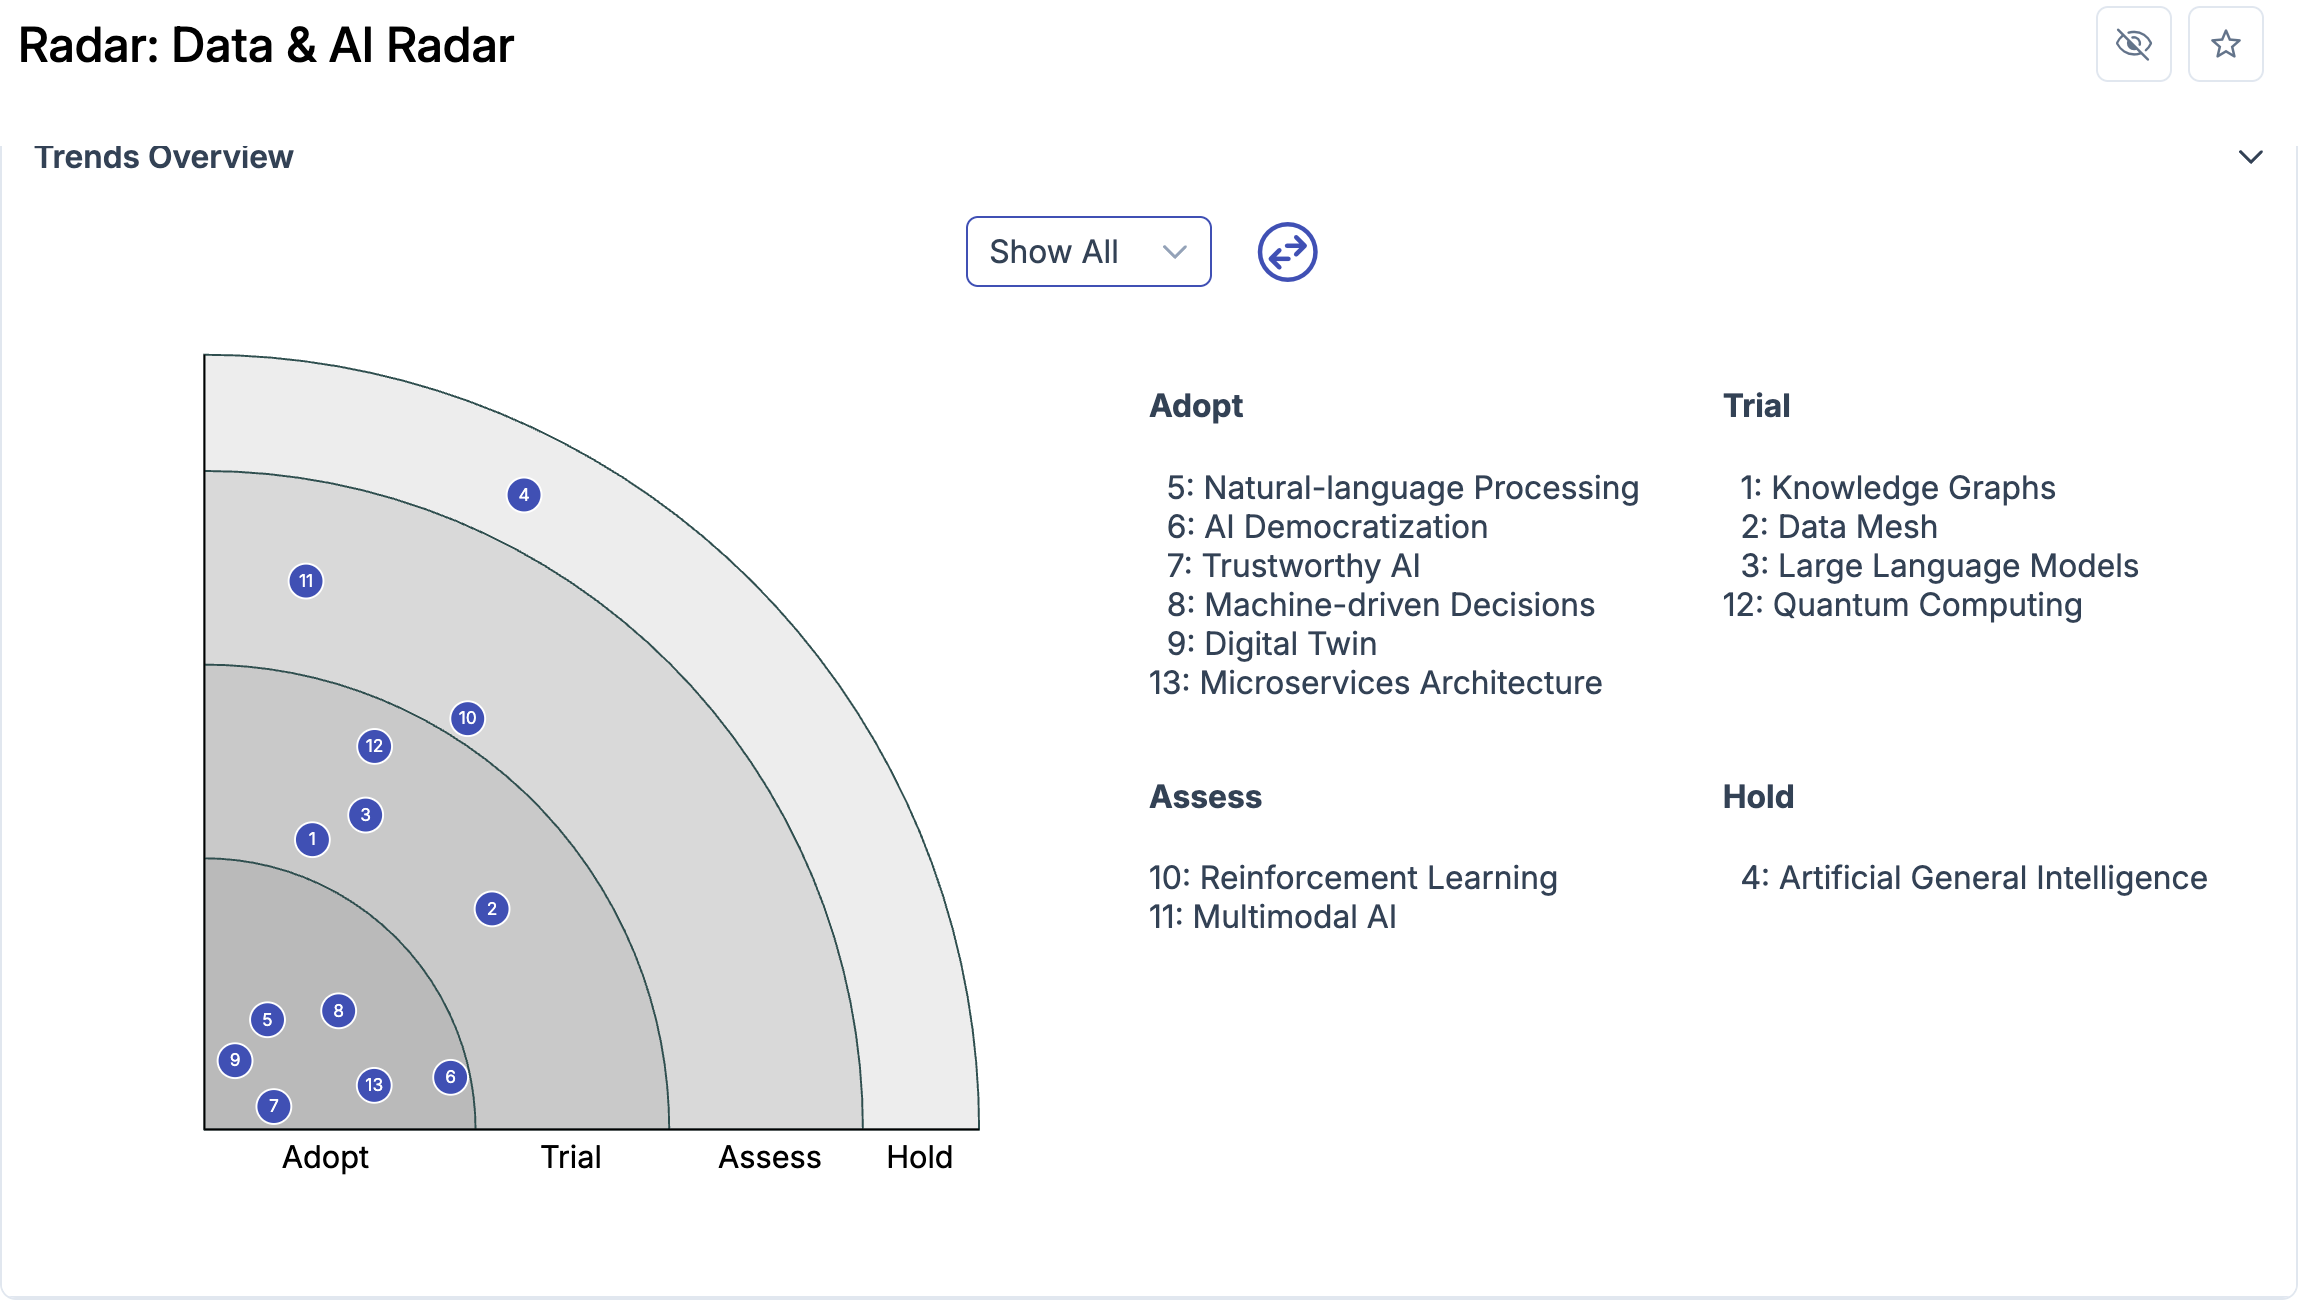Open the Show All dropdown

point(1087,252)
